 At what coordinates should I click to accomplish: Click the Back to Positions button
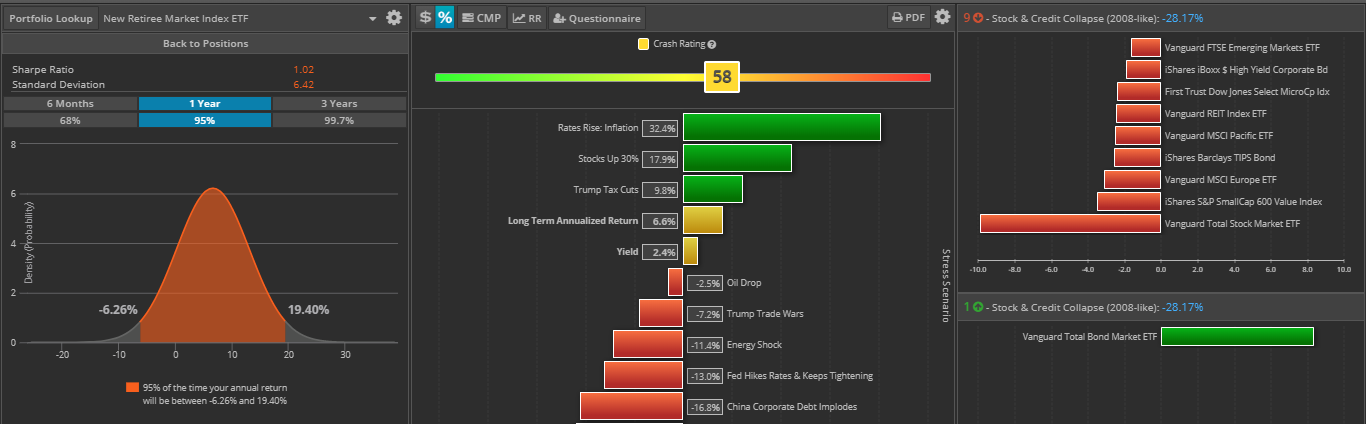[x=205, y=44]
